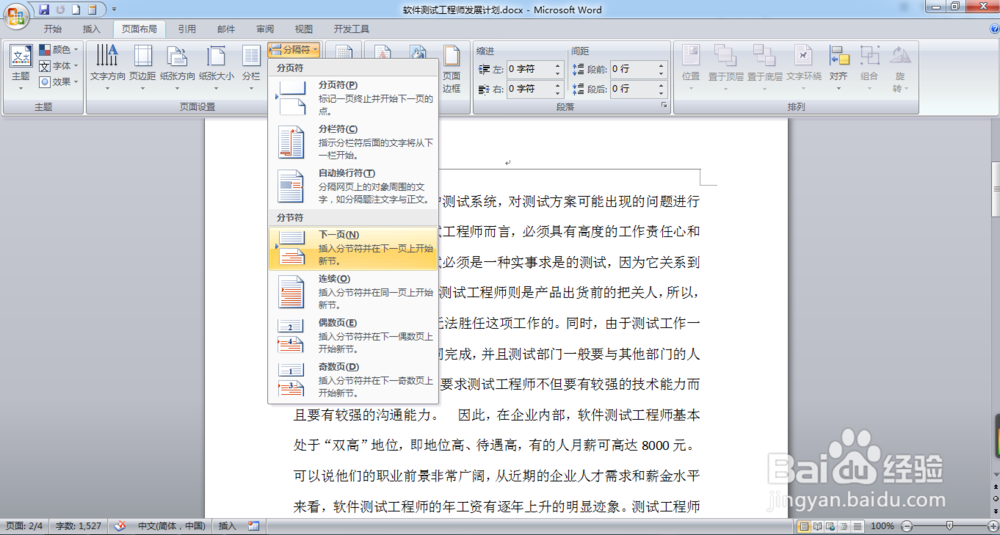Click the macro recording status icon

[x=254, y=526]
